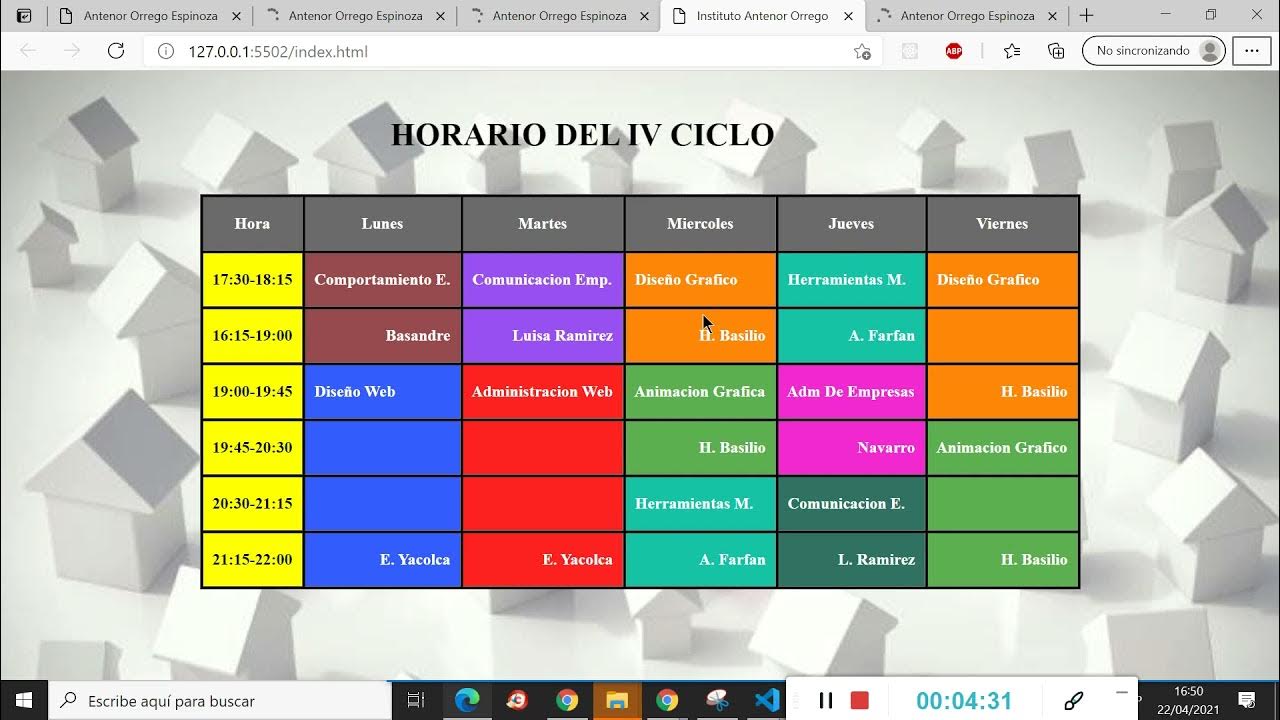This screenshot has height=720, width=1280.
Task: Click the Comunicacion Emp. cell
Action: [x=543, y=280]
